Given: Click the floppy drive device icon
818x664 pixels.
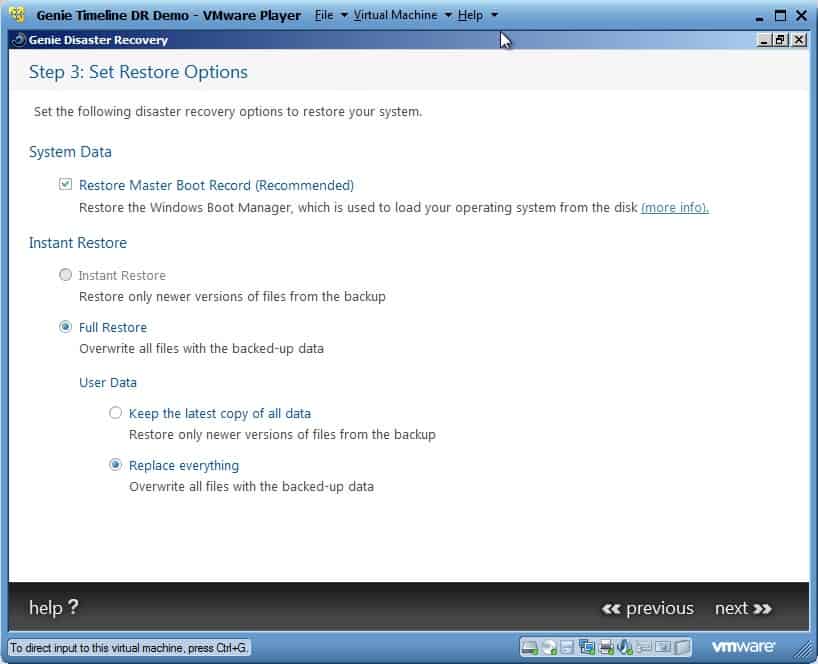Looking at the screenshot, I should (567, 648).
